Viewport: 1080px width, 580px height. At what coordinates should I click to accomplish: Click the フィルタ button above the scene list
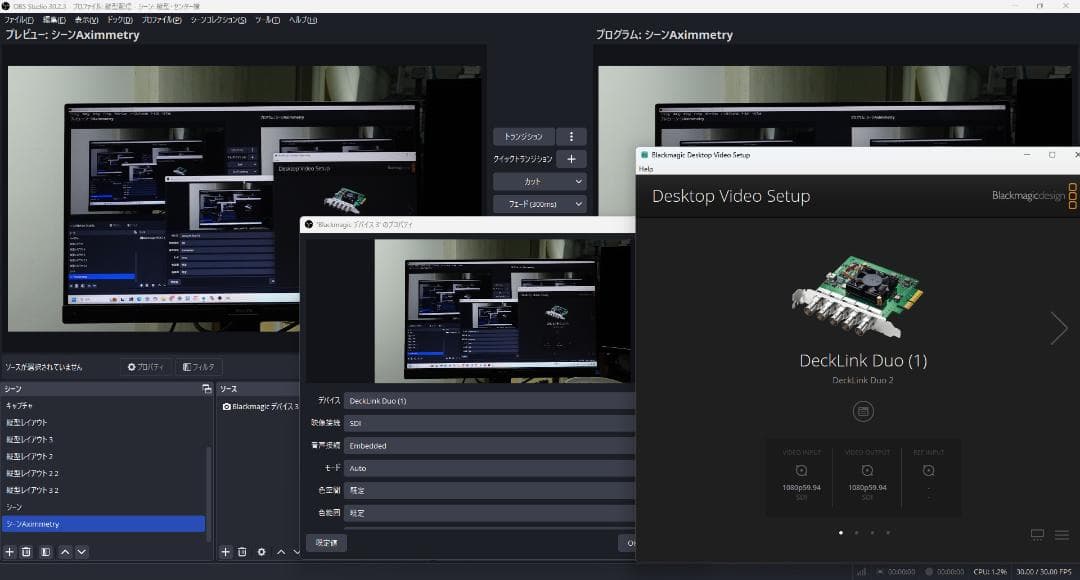[x=198, y=367]
